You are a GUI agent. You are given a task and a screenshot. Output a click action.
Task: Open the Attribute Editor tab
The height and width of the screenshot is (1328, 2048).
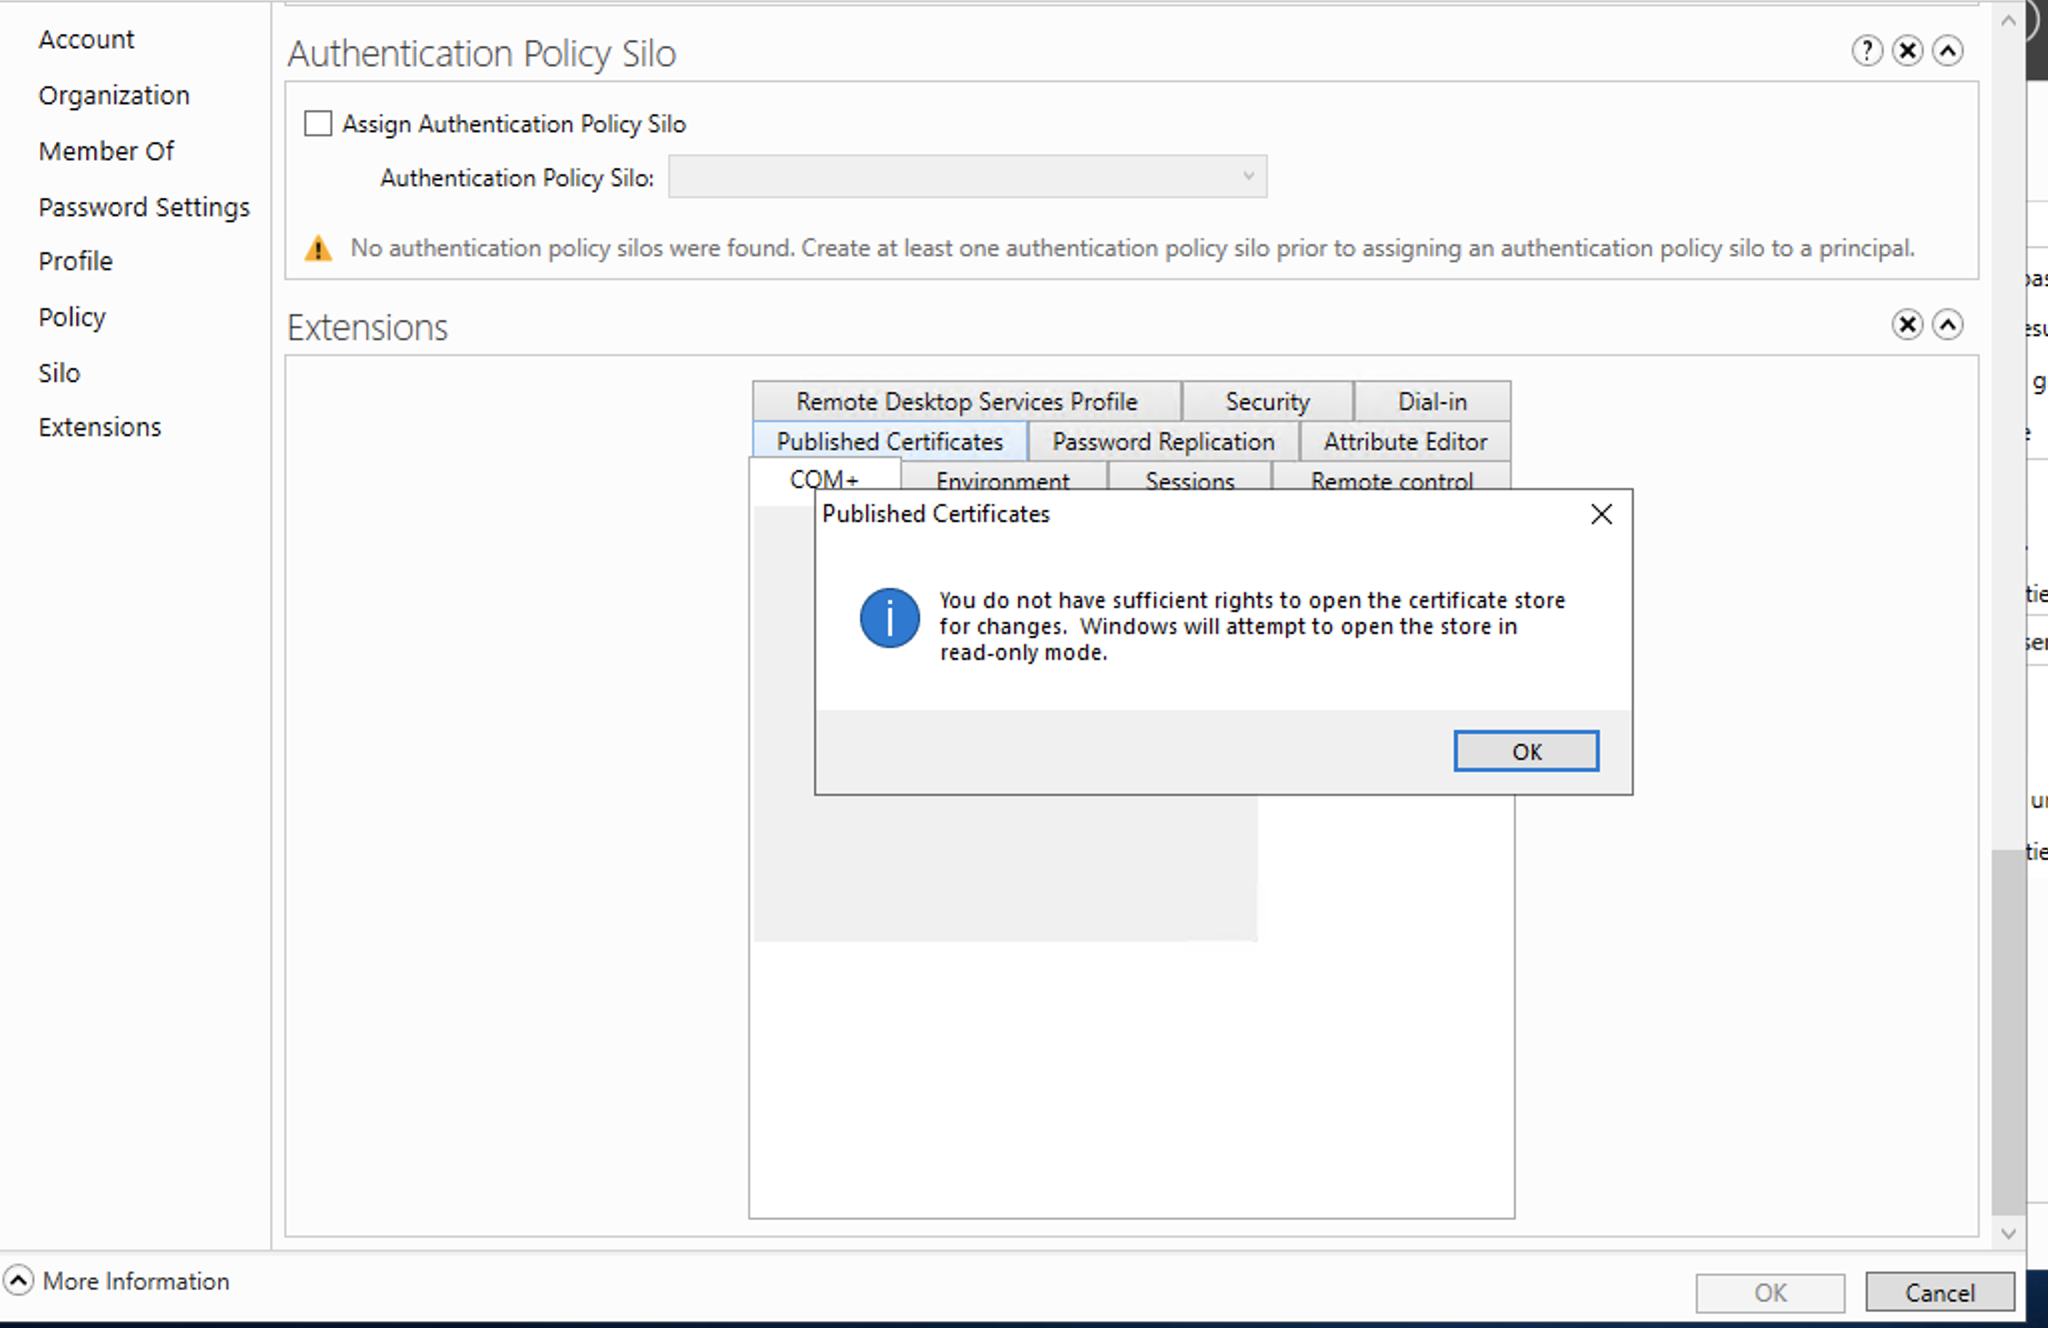click(x=1405, y=441)
